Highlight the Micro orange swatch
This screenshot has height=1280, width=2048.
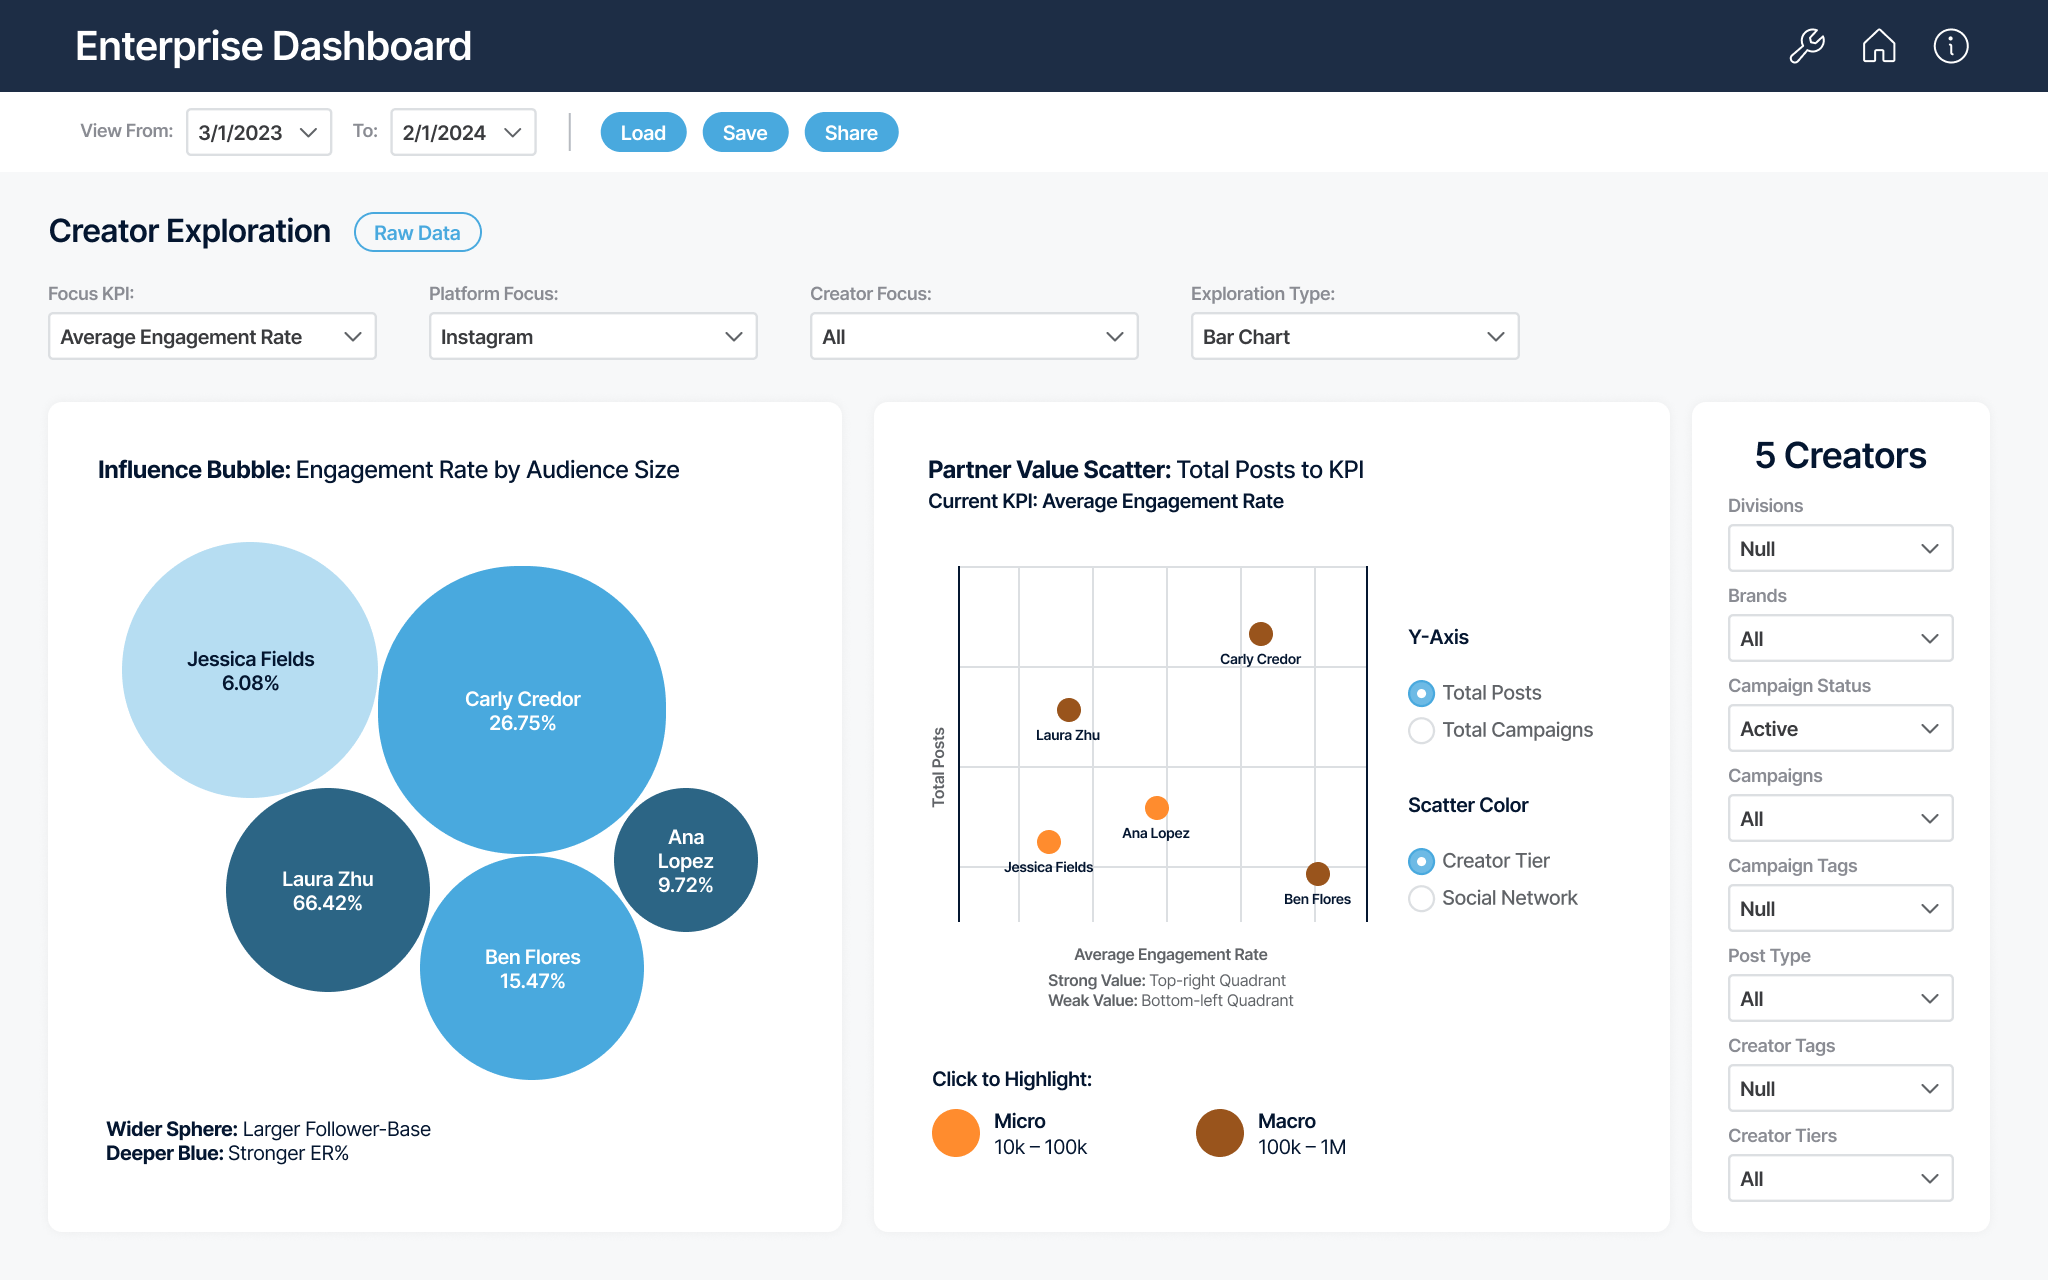(956, 1133)
